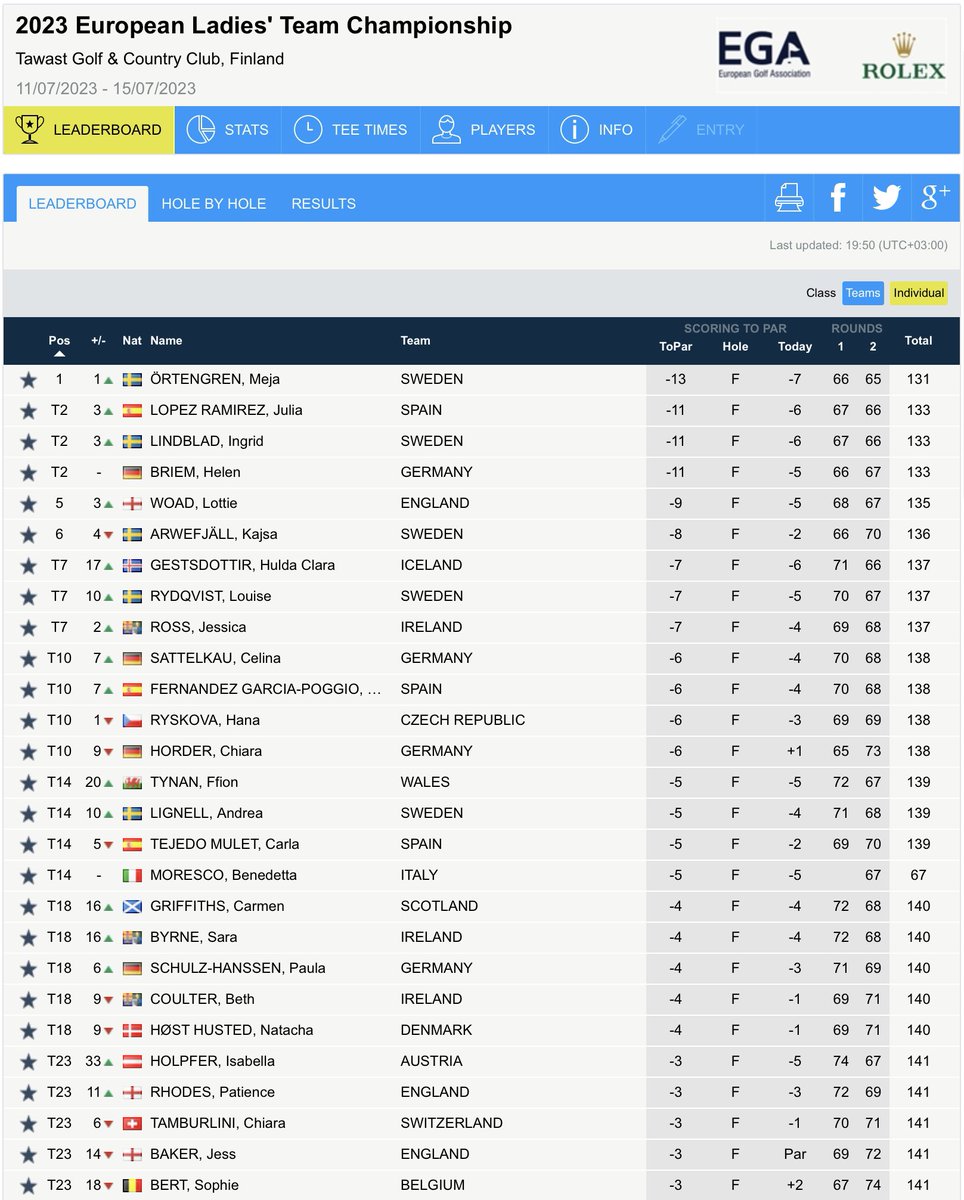Favorite star for SCHULZ-HANSSEN, Paula
The width and height of the screenshot is (964, 1200).
(x=28, y=968)
